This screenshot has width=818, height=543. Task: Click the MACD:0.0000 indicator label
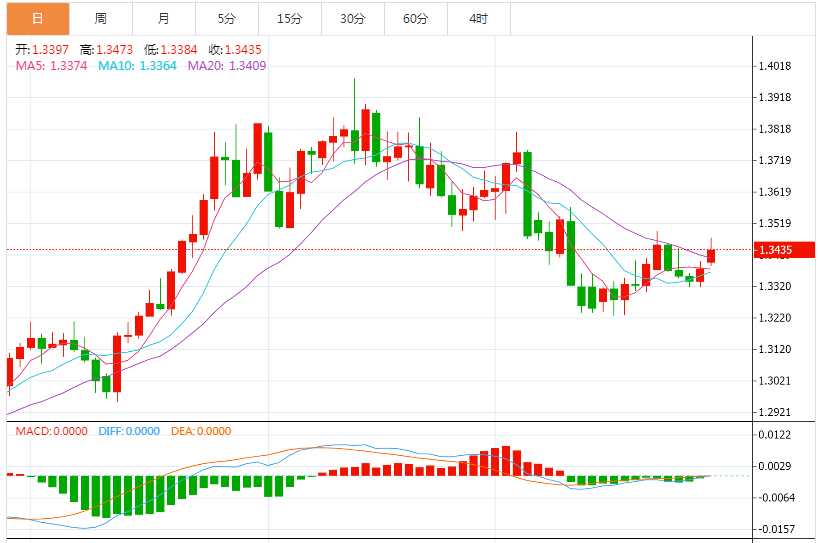pos(52,431)
